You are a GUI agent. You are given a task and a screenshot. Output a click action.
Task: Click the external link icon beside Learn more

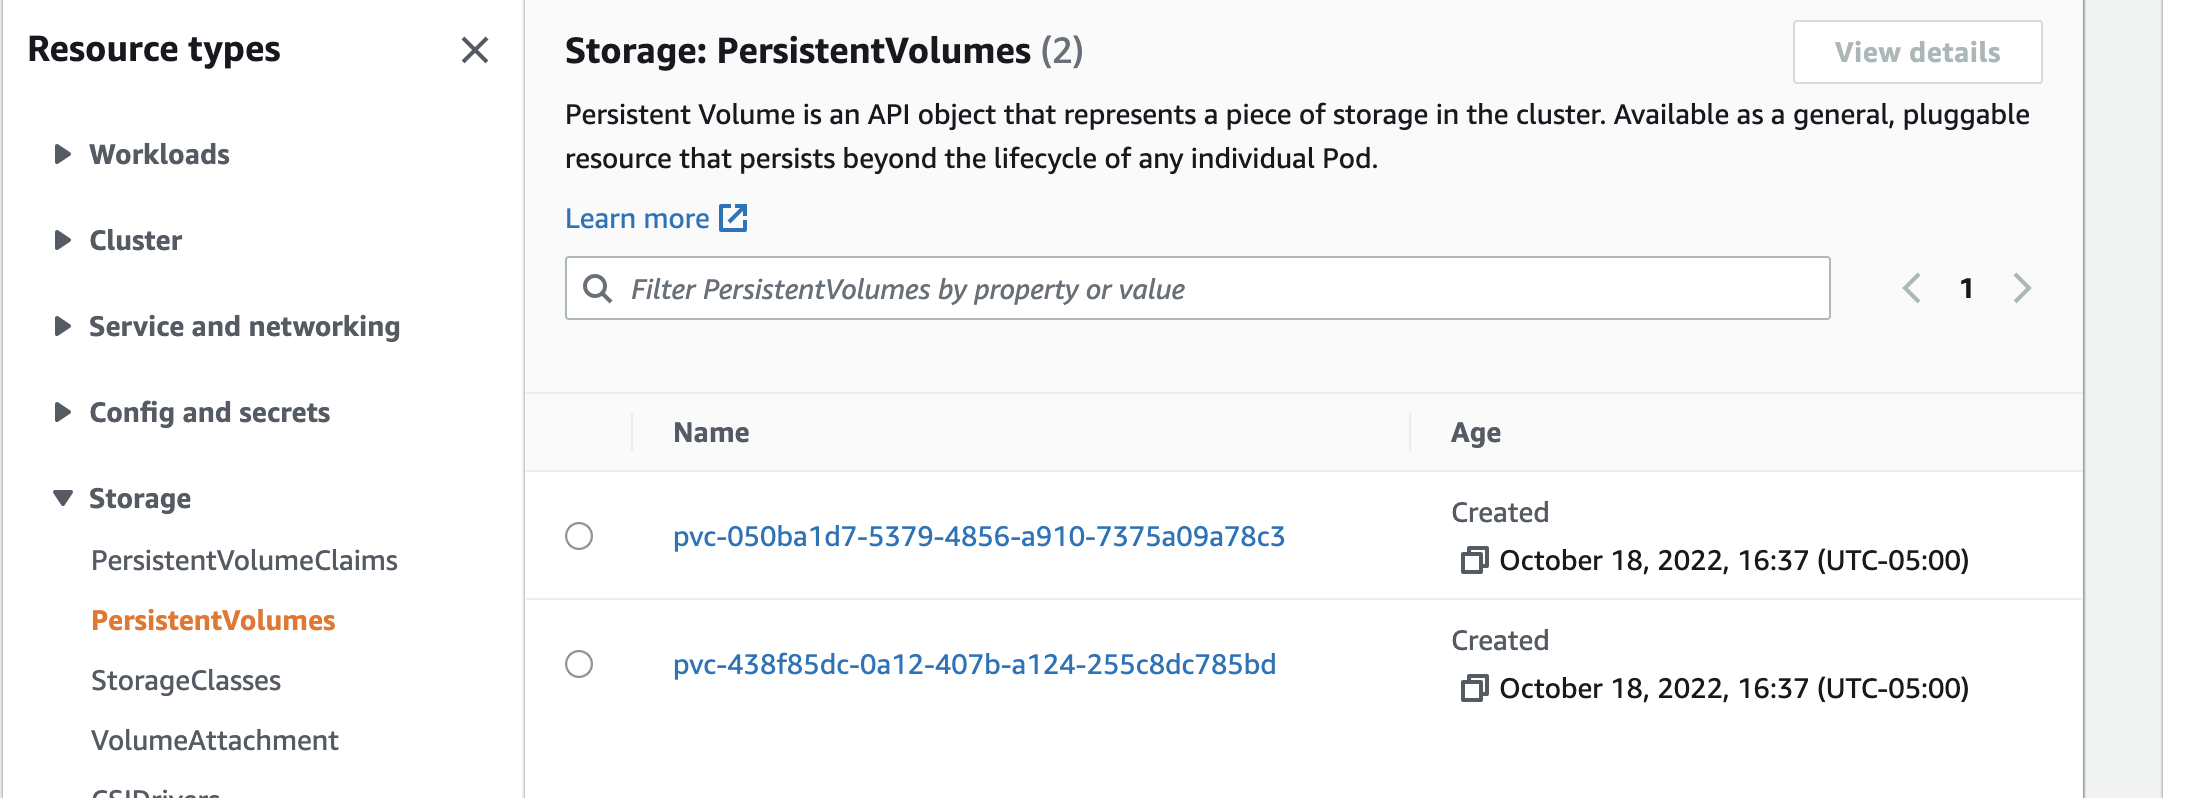pos(734,218)
